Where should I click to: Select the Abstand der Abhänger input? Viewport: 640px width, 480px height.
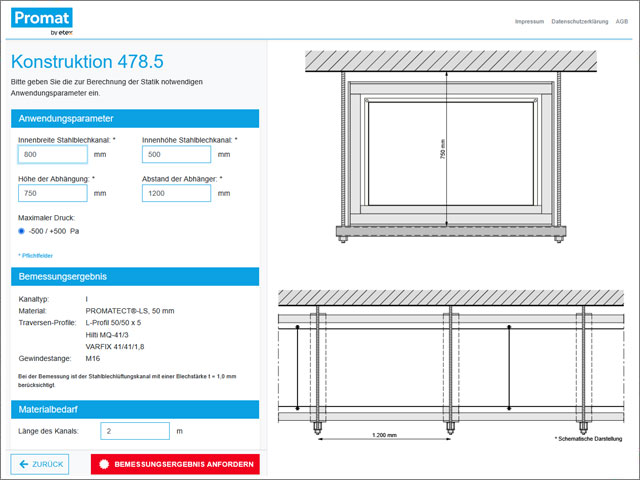tap(176, 193)
